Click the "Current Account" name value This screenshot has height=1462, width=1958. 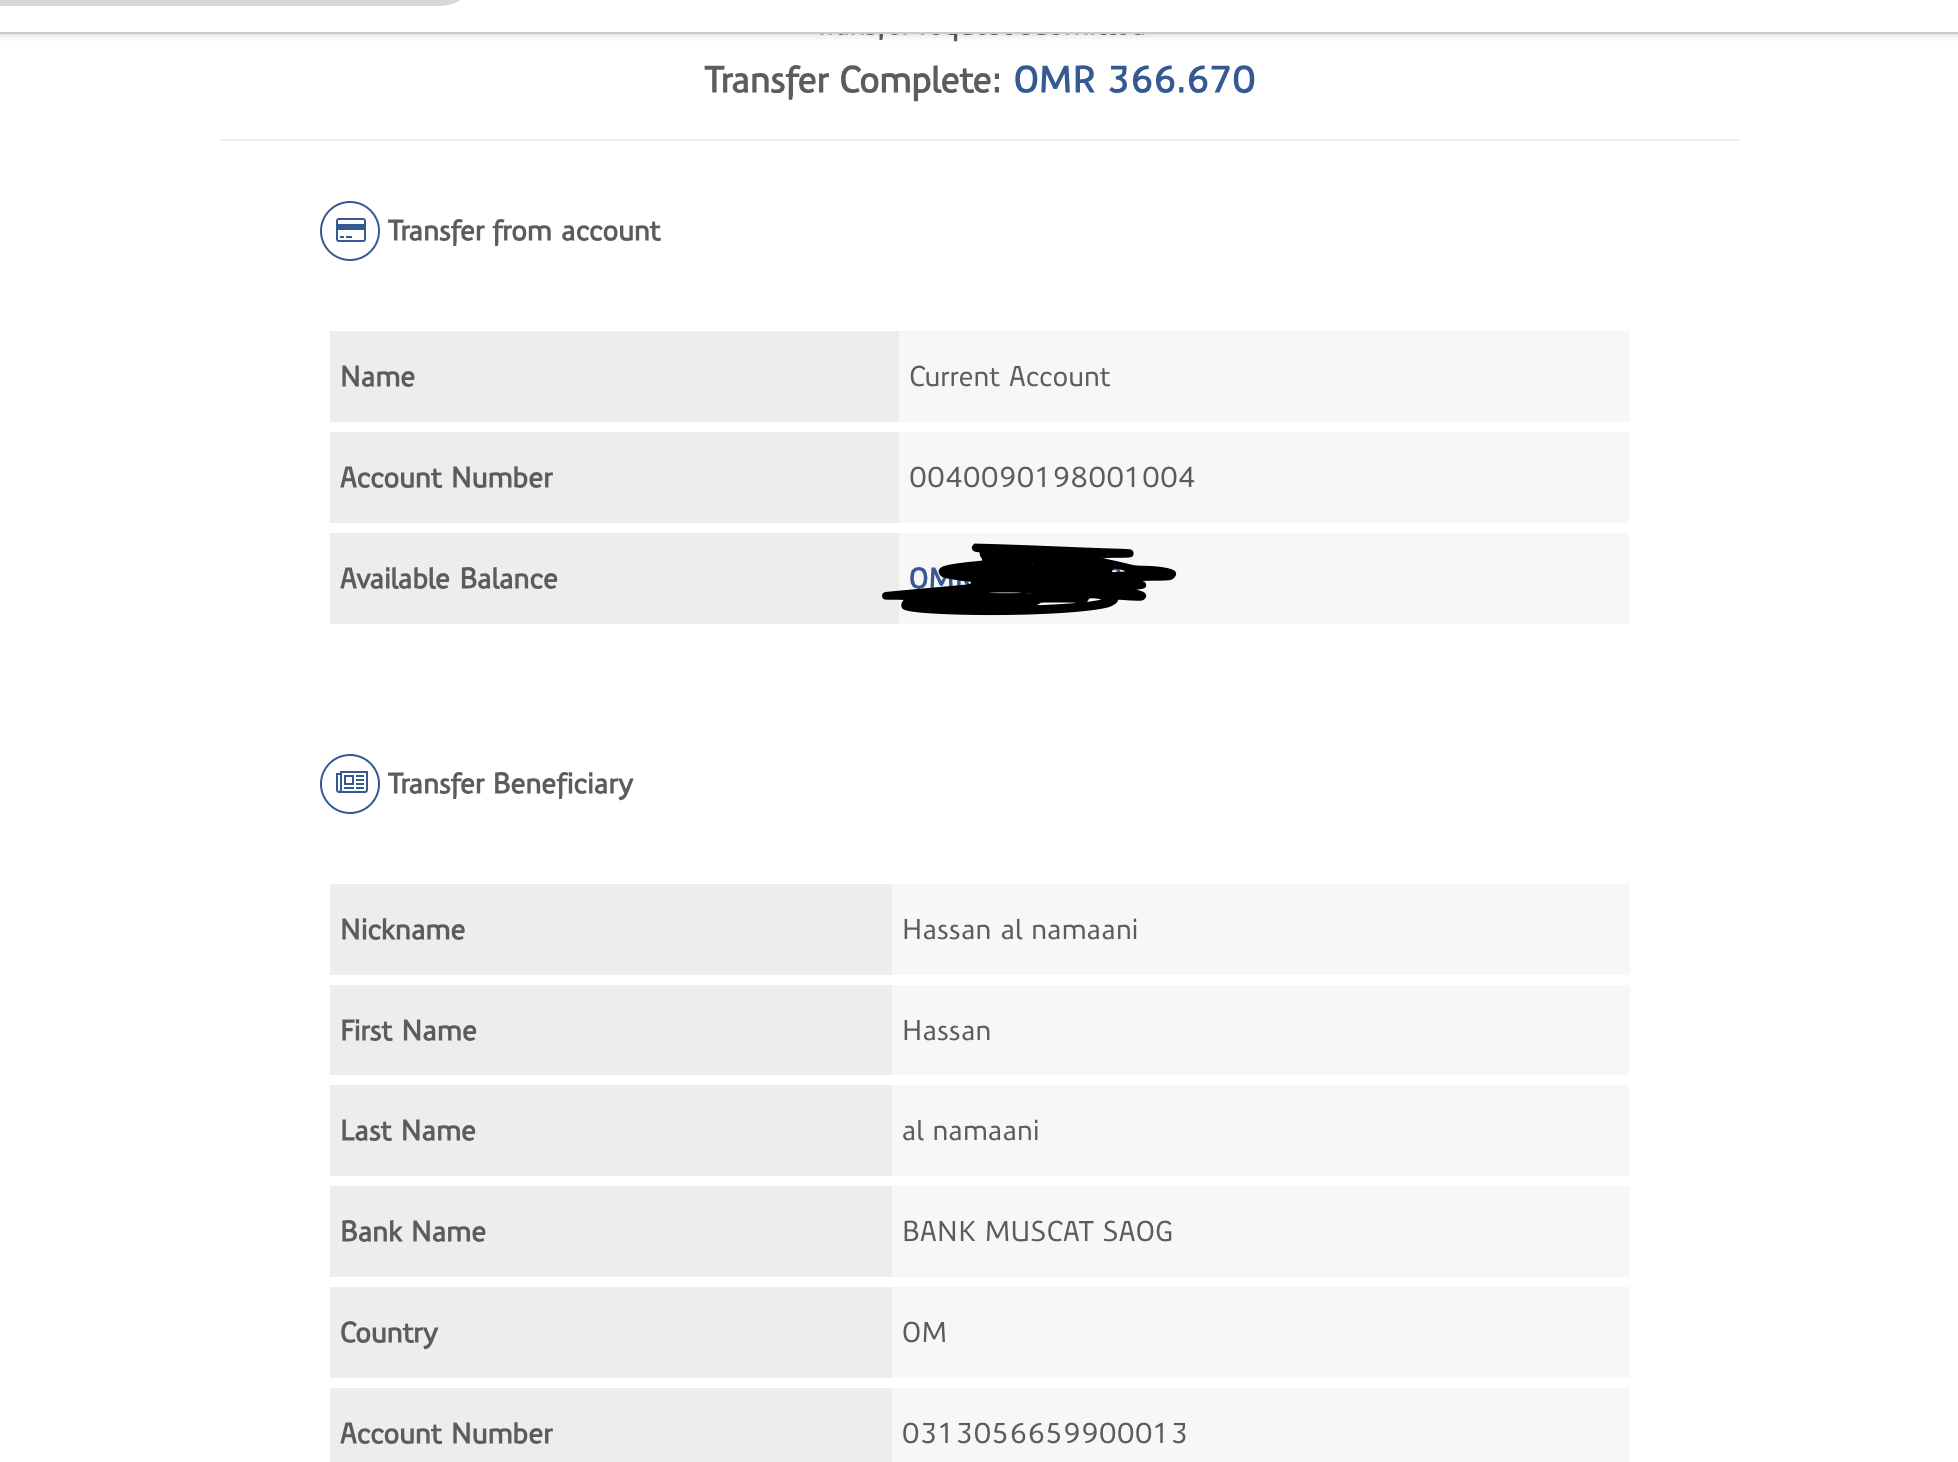pyautogui.click(x=1009, y=377)
